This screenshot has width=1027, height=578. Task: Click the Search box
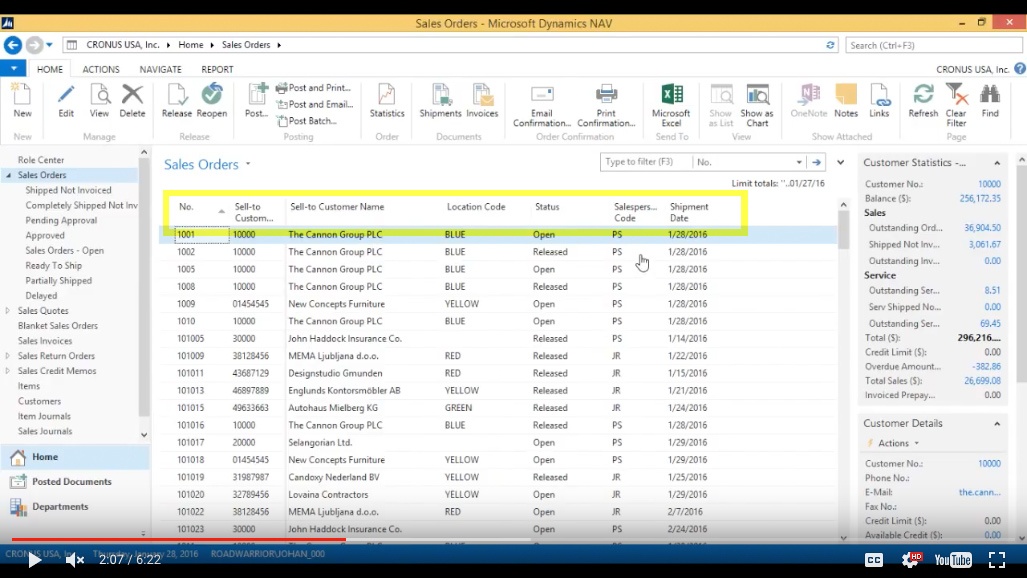(x=934, y=45)
